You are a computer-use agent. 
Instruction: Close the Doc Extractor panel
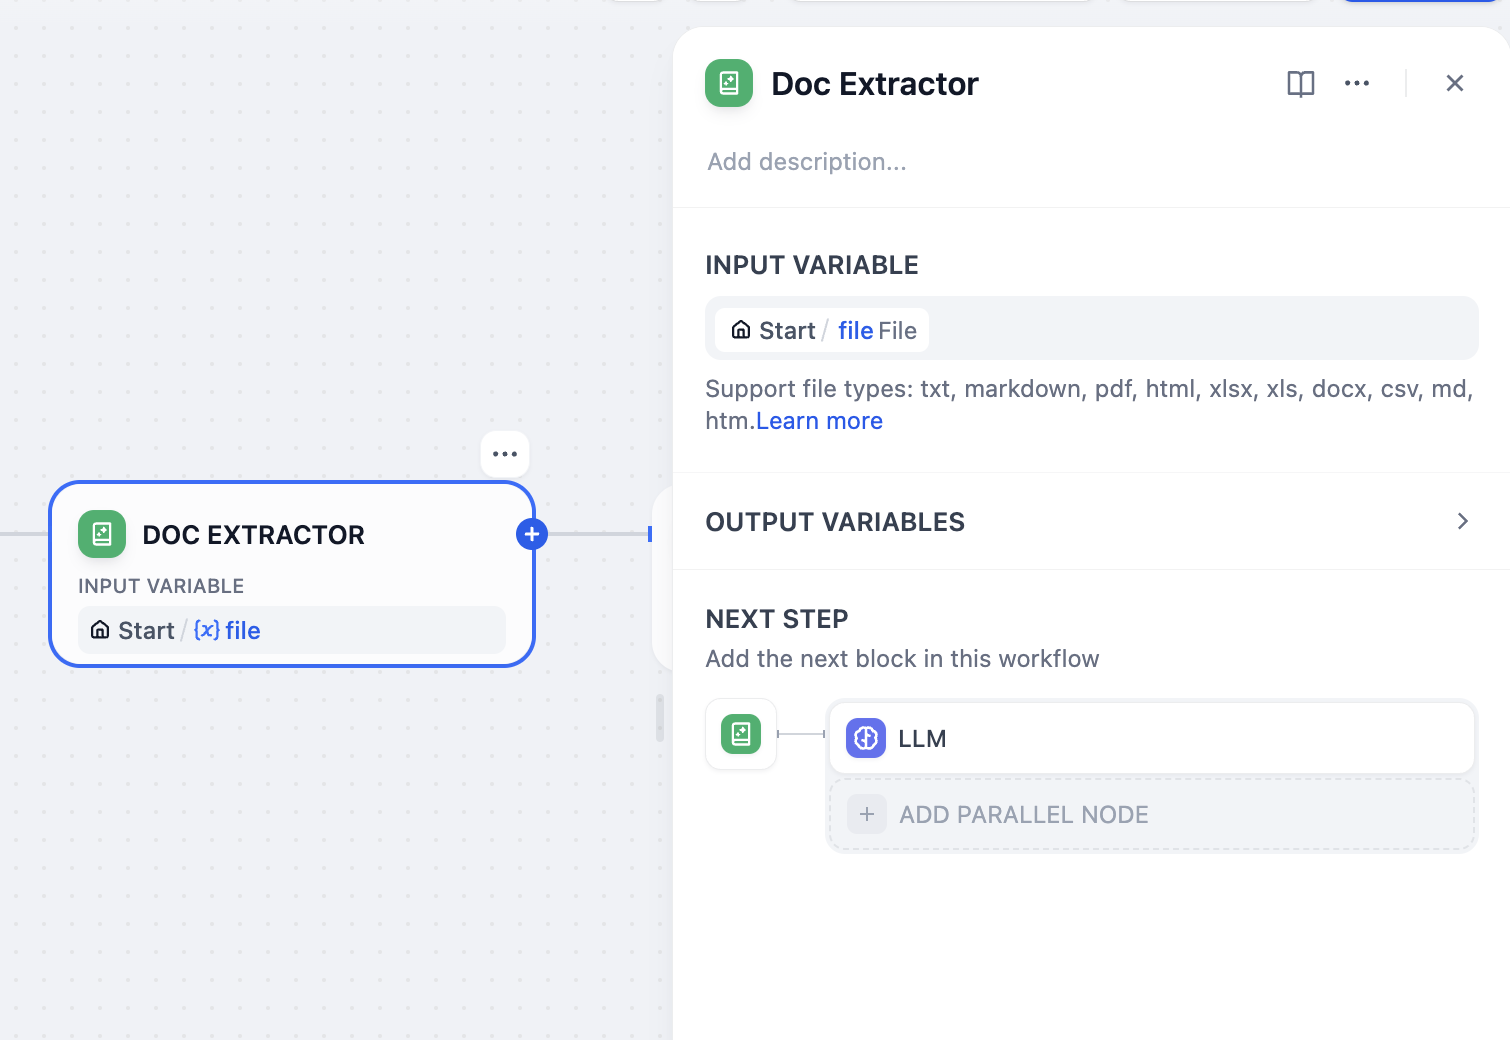[1455, 83]
